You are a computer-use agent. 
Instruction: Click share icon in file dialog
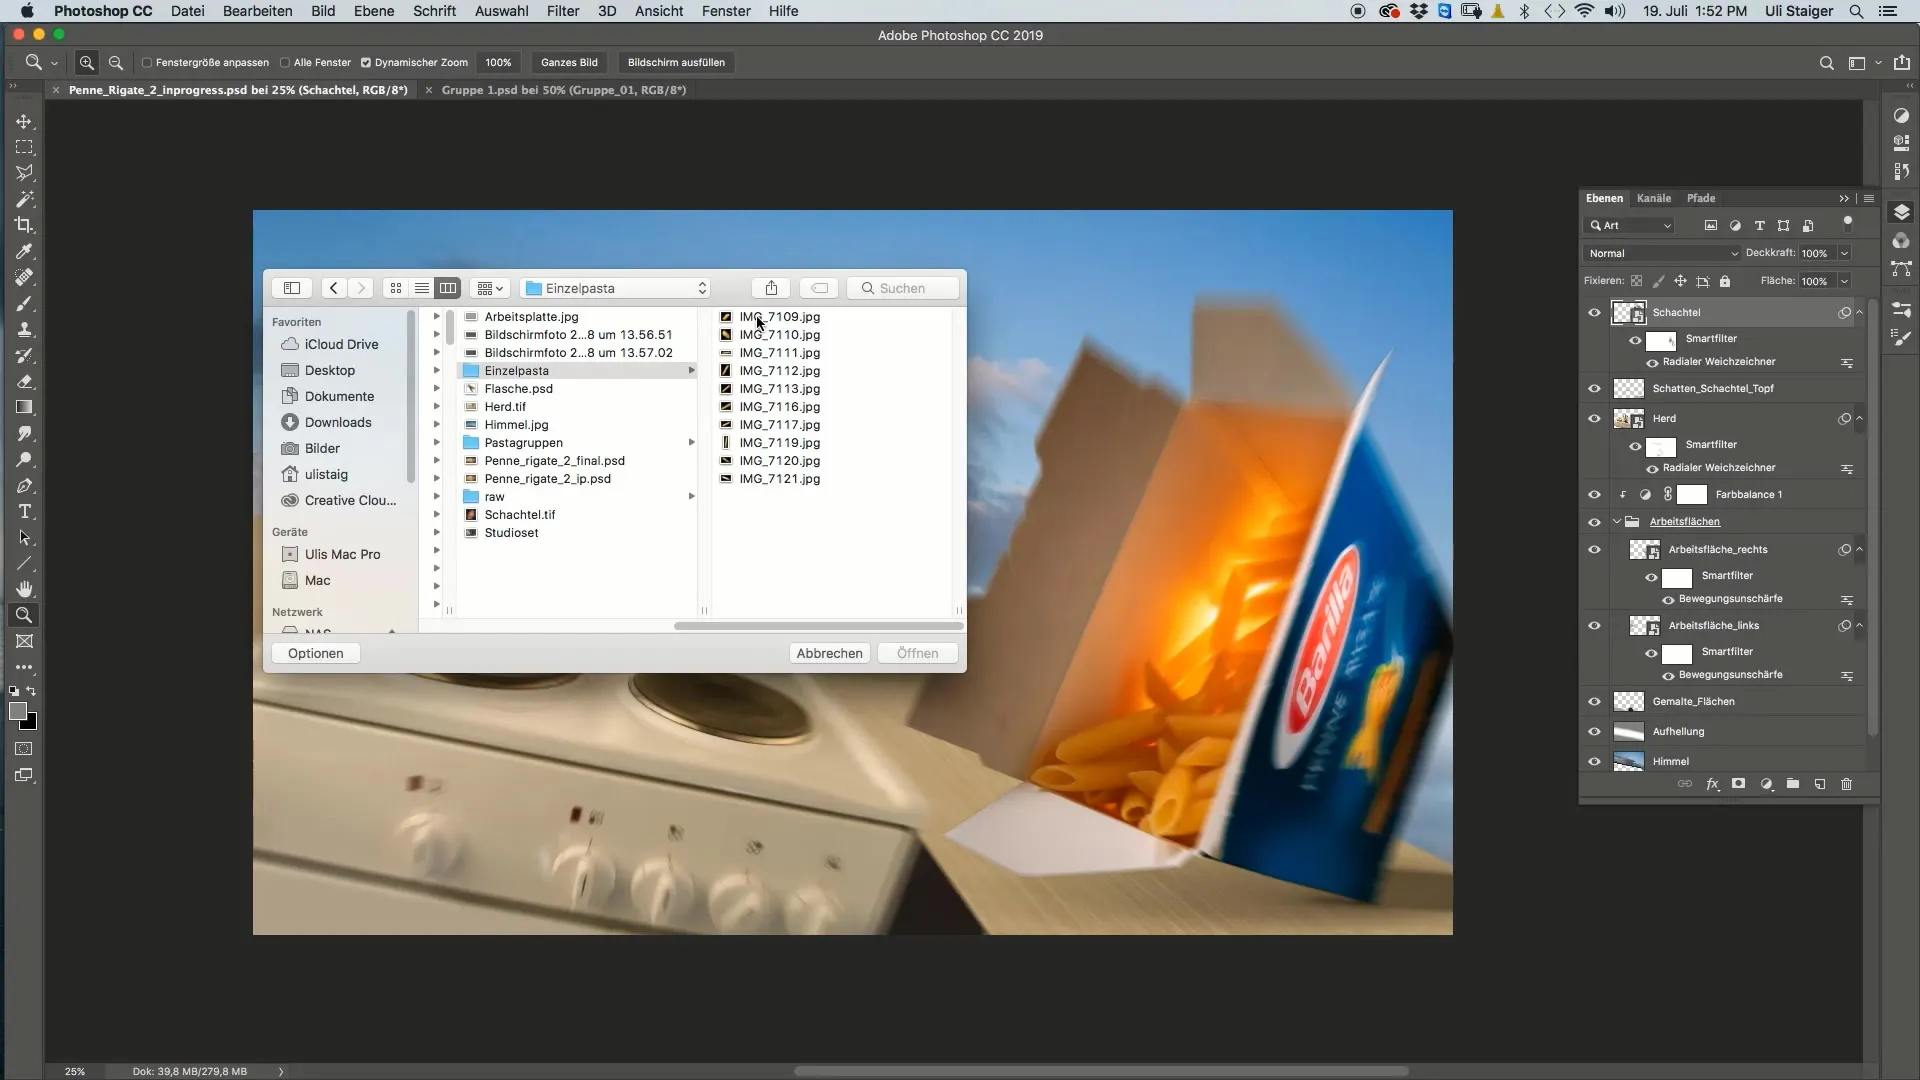tap(771, 288)
